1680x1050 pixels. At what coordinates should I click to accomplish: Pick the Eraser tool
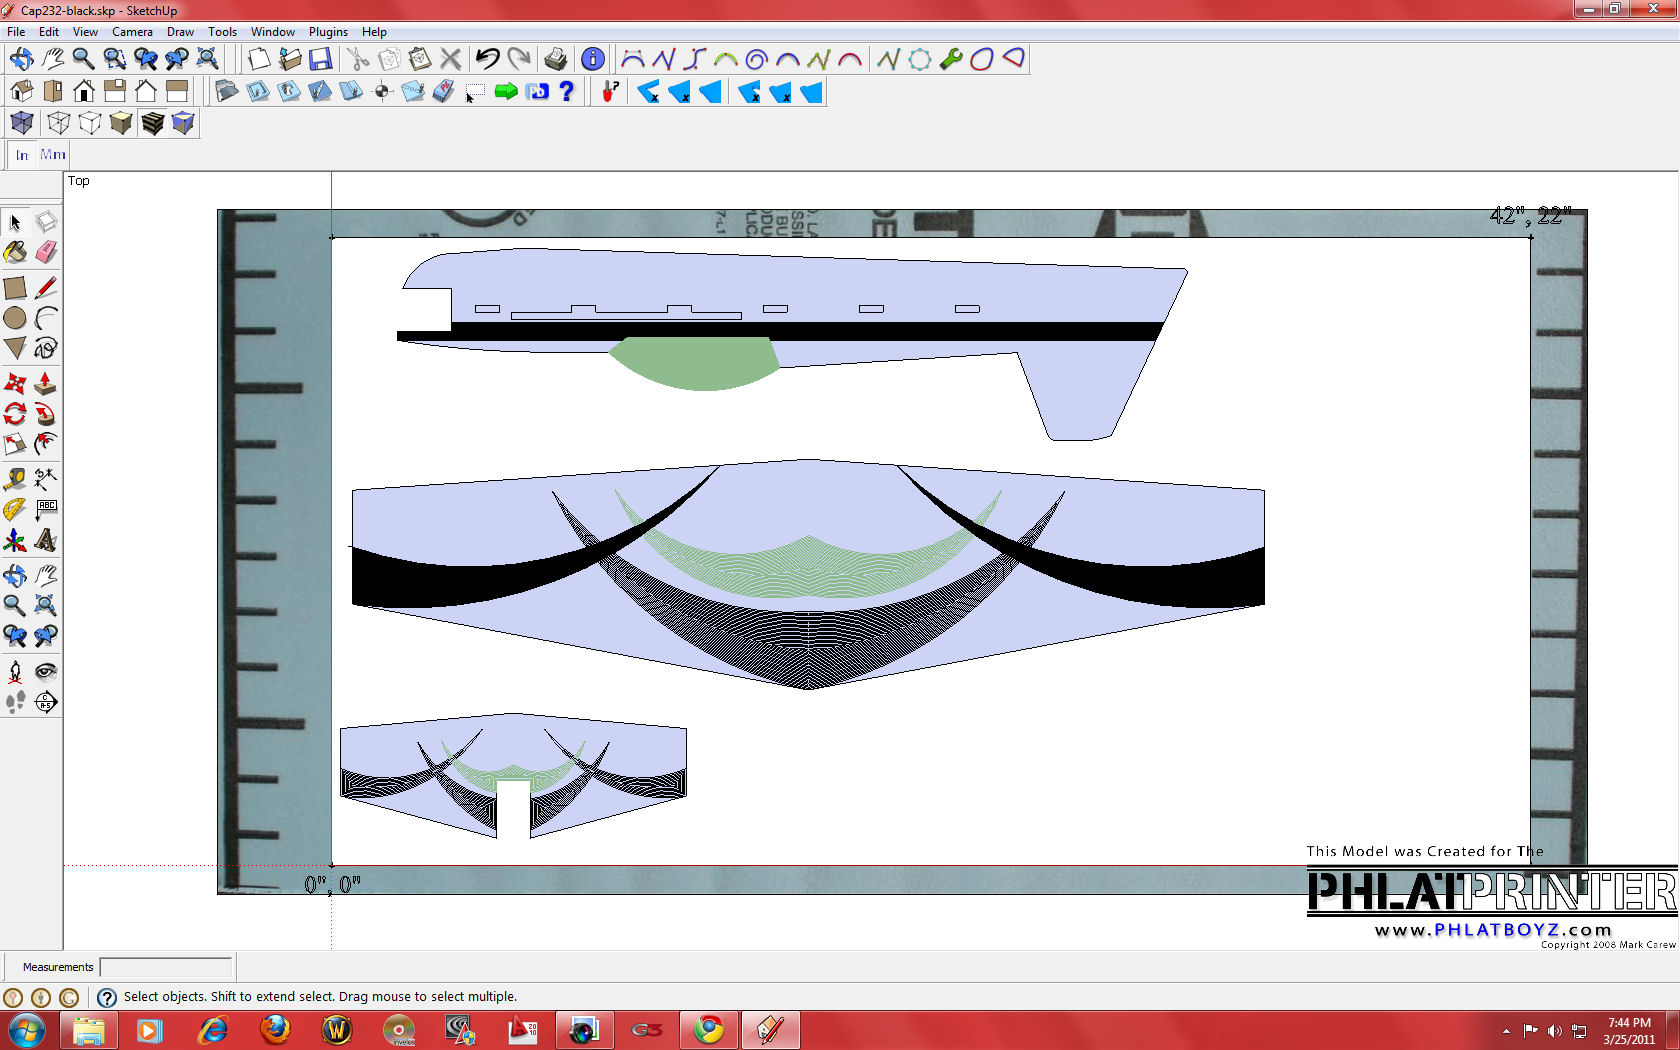[x=46, y=253]
